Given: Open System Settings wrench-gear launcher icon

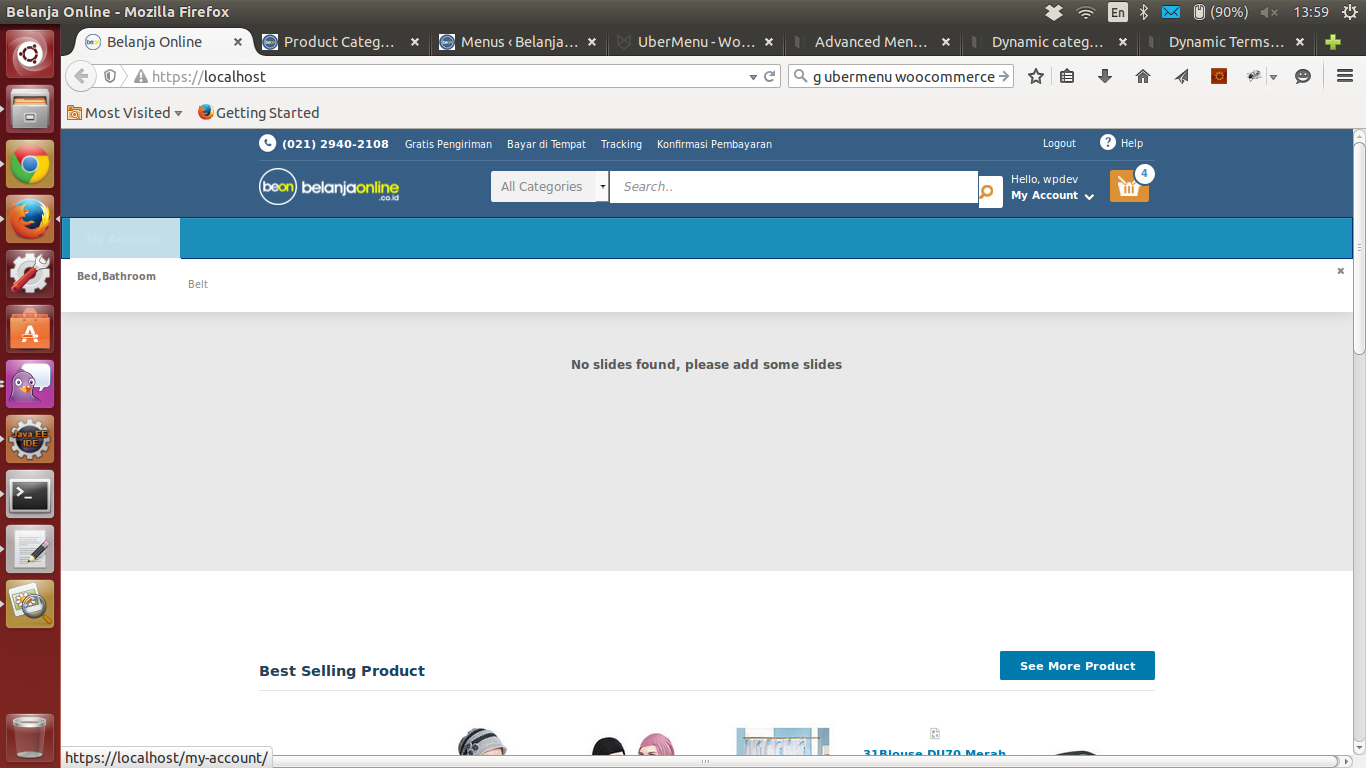Looking at the screenshot, I should point(30,272).
